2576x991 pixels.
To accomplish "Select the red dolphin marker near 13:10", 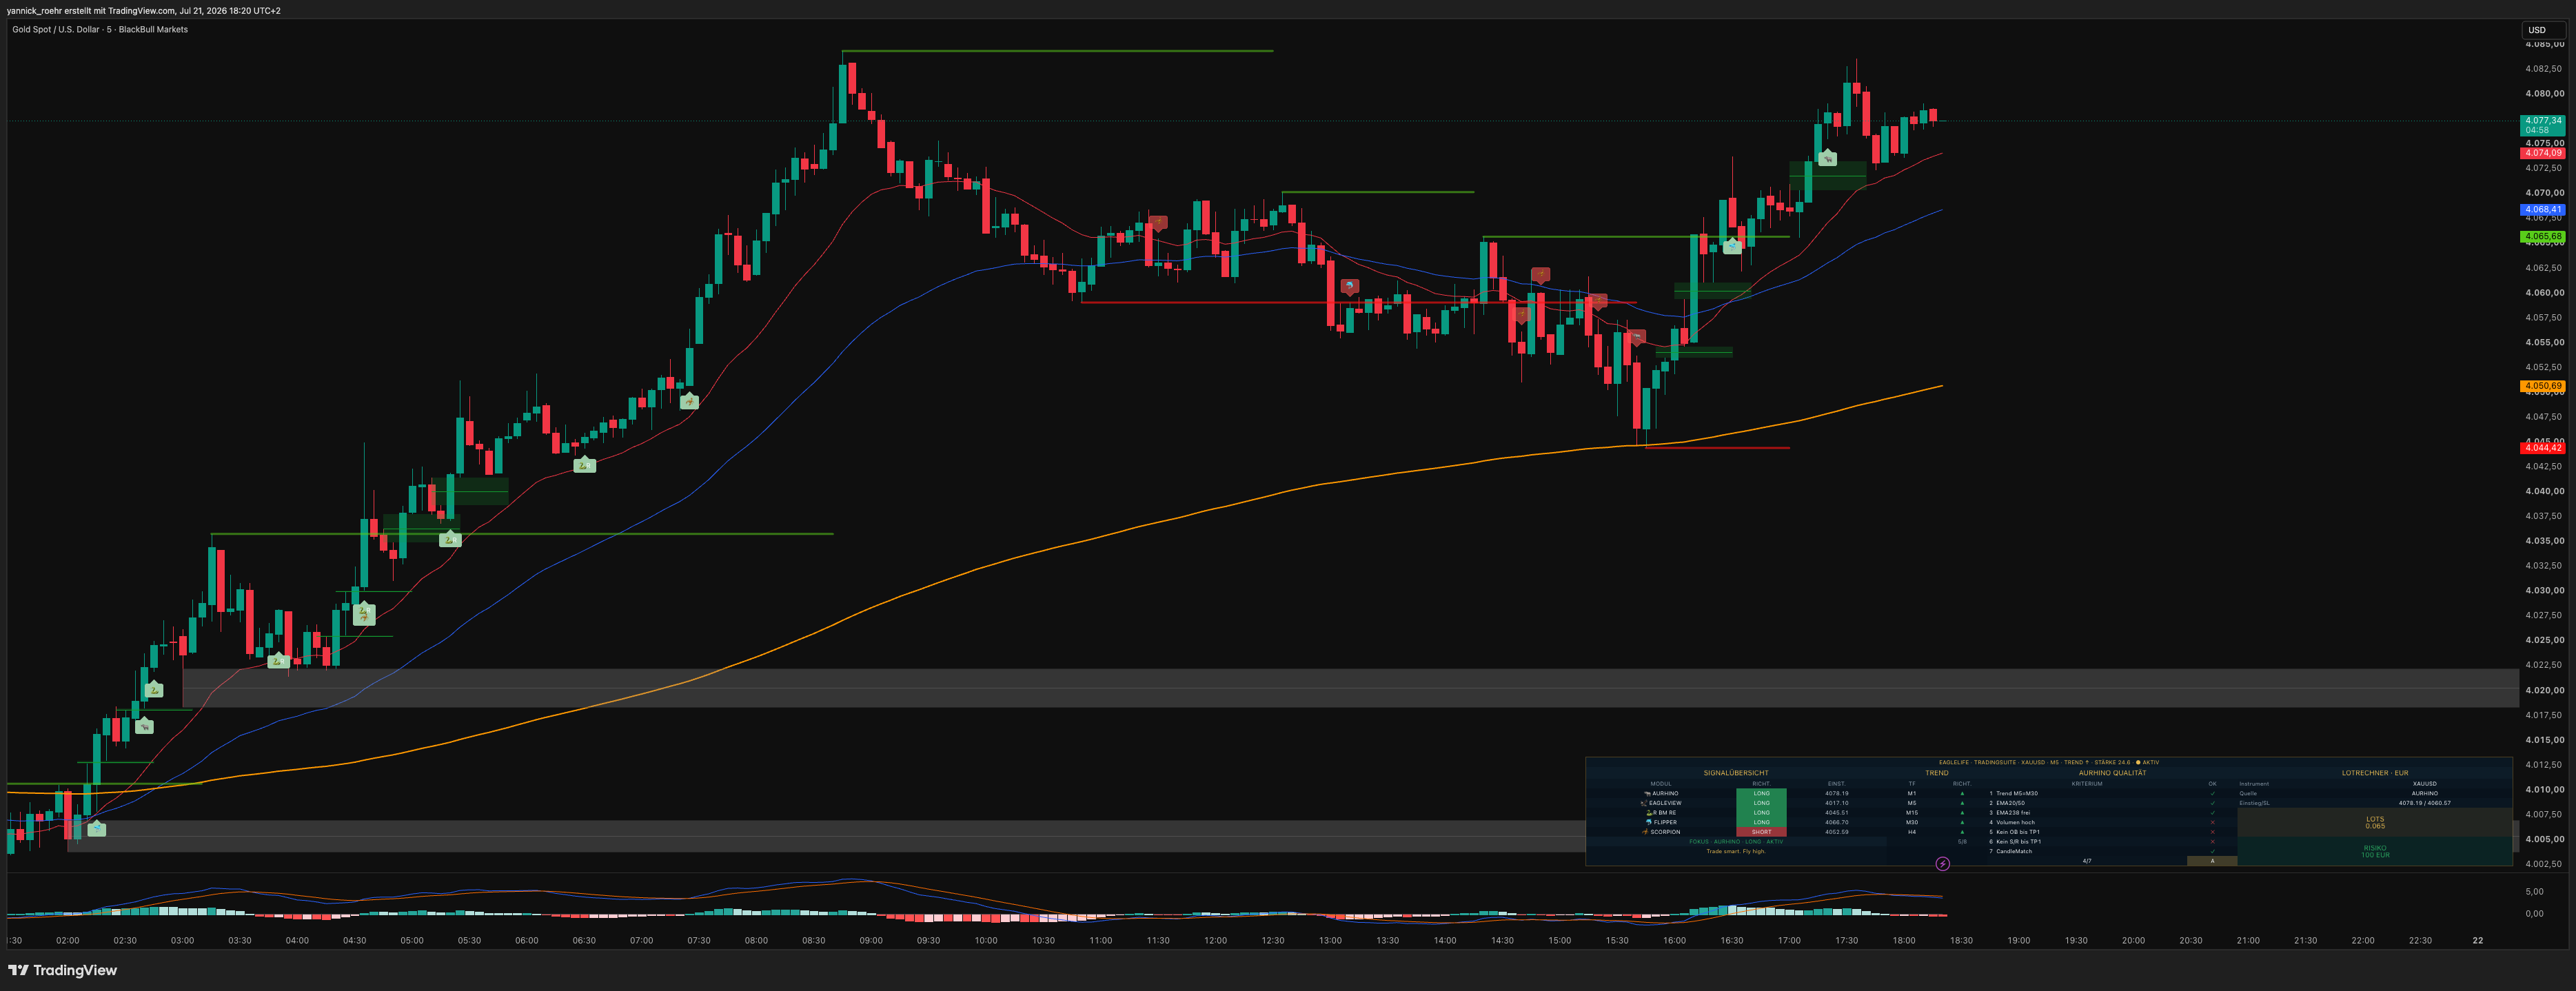I will [1349, 286].
